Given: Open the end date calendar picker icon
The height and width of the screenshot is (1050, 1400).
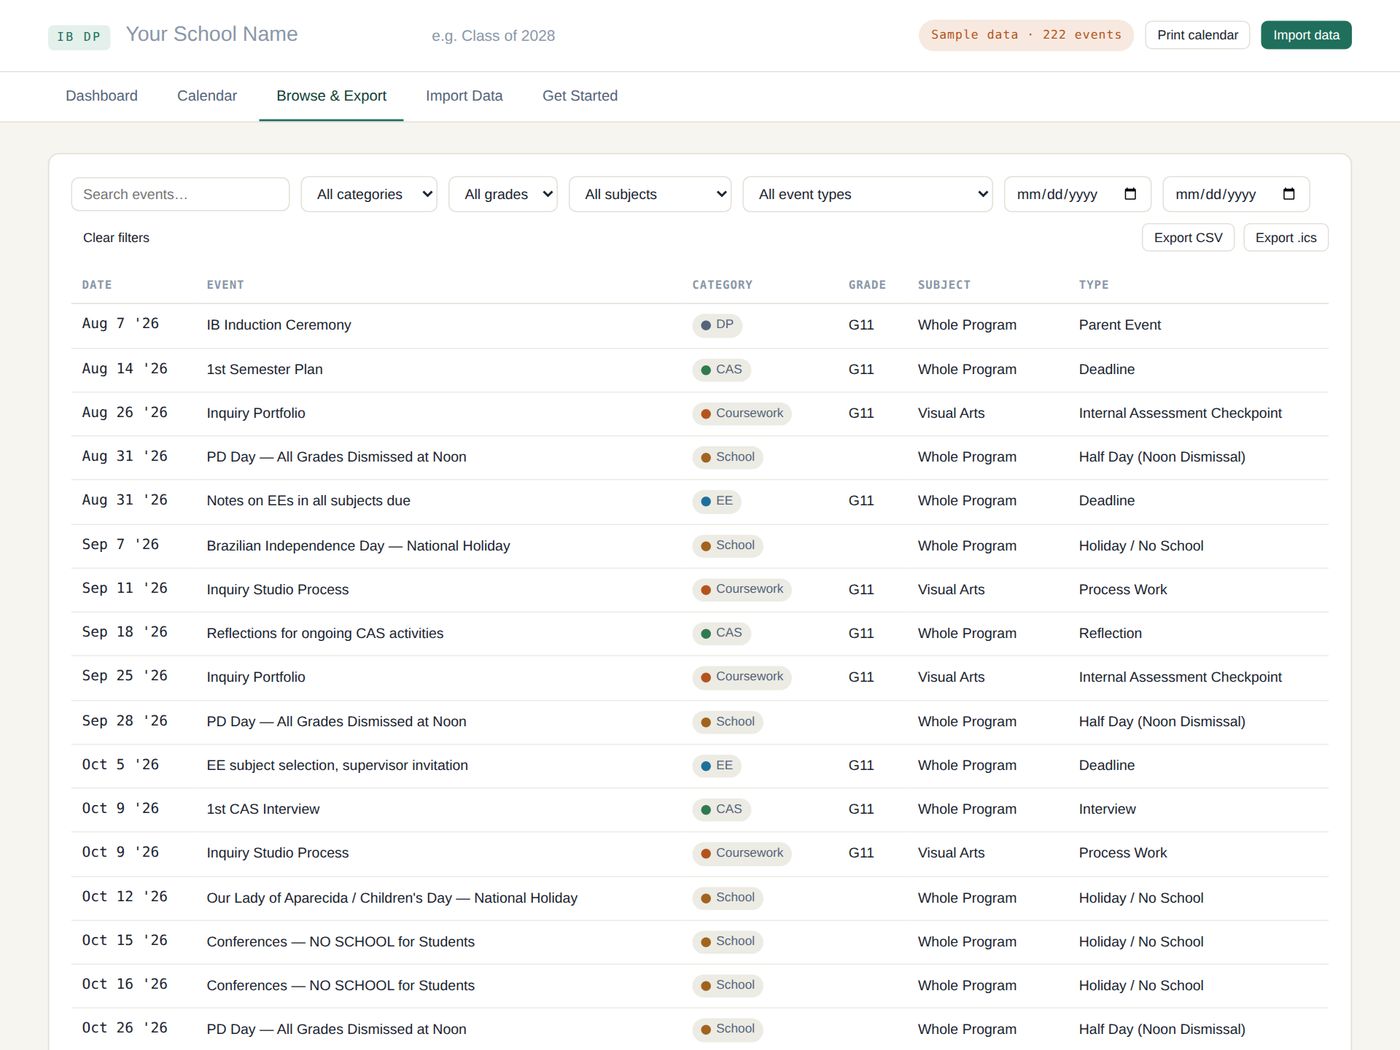Looking at the screenshot, I should click(x=1289, y=194).
